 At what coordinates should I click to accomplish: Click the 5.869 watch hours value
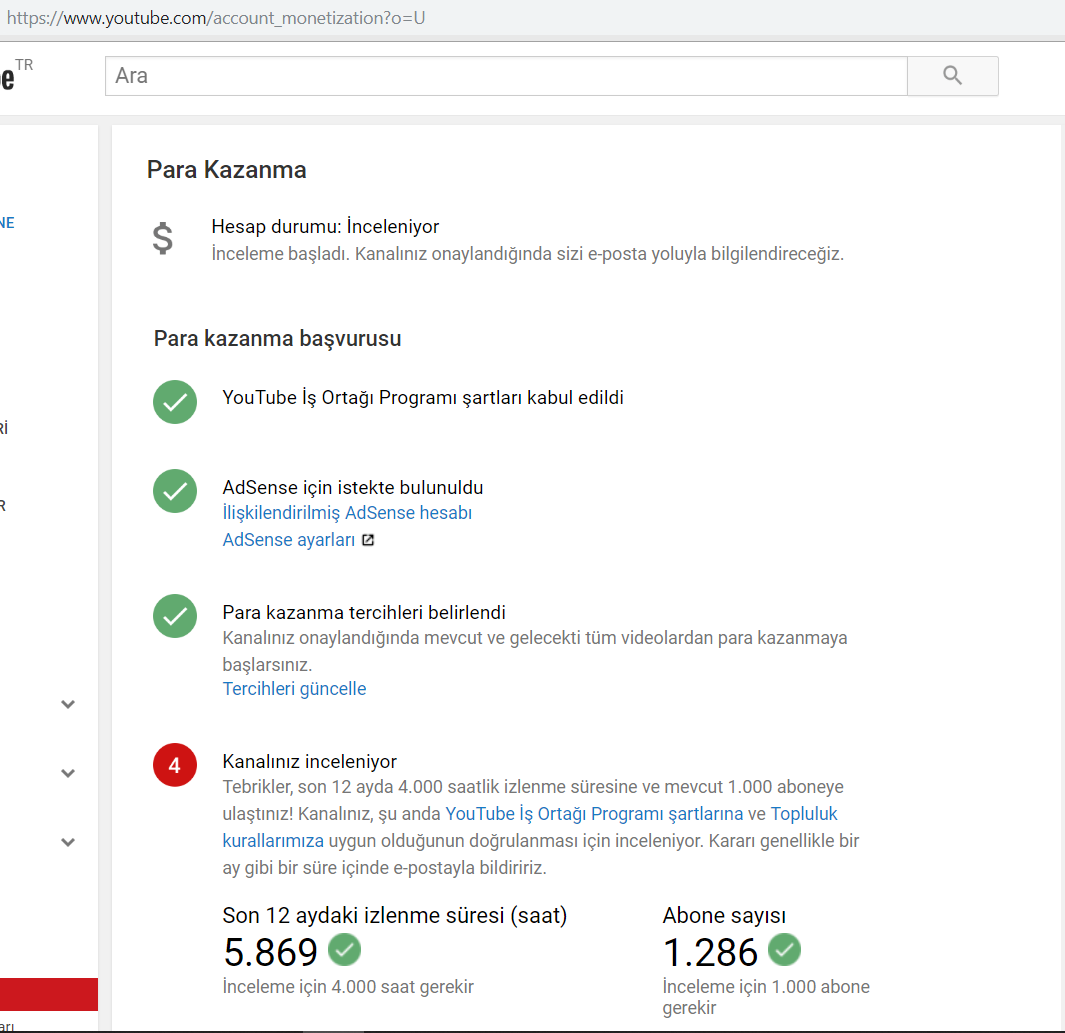270,952
